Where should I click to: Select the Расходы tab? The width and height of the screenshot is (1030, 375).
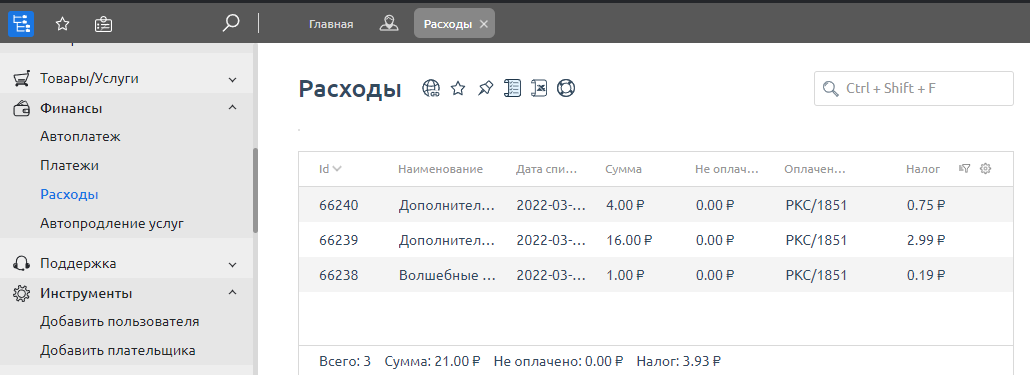454,24
